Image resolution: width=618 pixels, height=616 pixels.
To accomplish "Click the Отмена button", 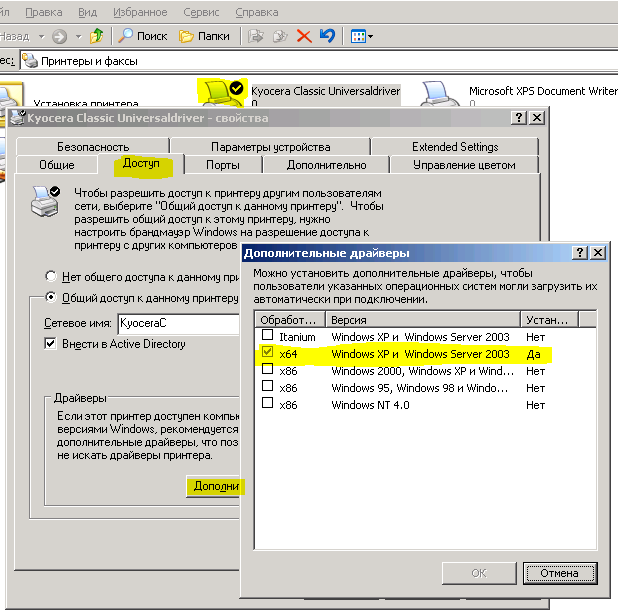I will pyautogui.click(x=560, y=573).
